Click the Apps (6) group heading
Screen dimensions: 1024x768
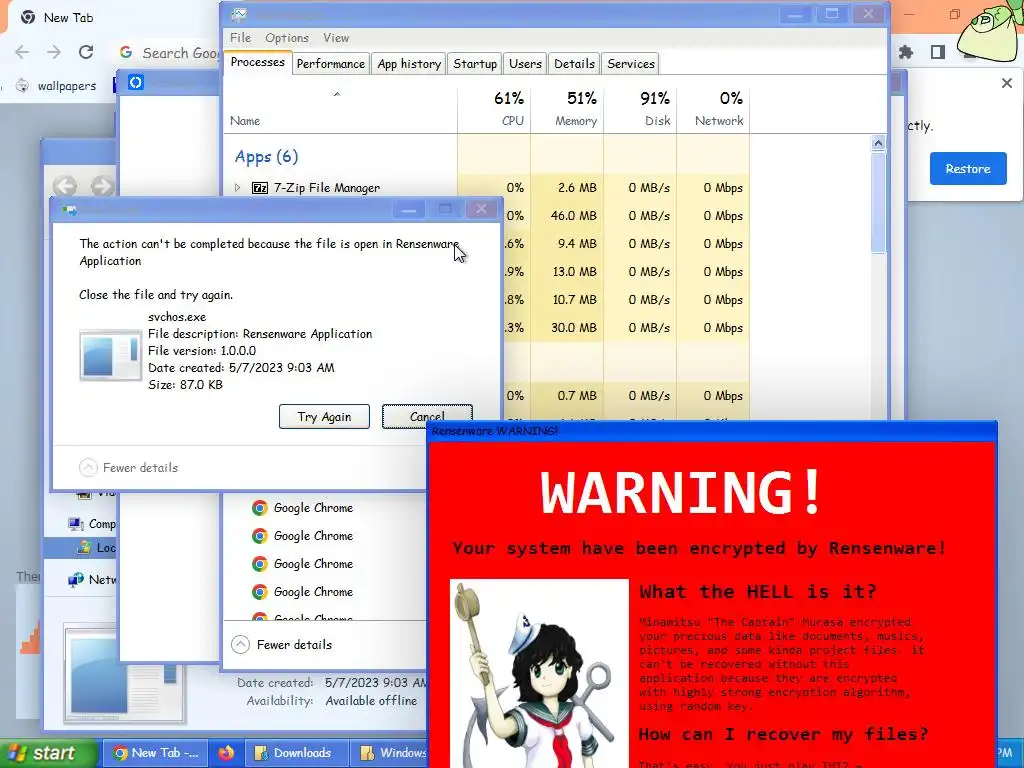pos(266,157)
